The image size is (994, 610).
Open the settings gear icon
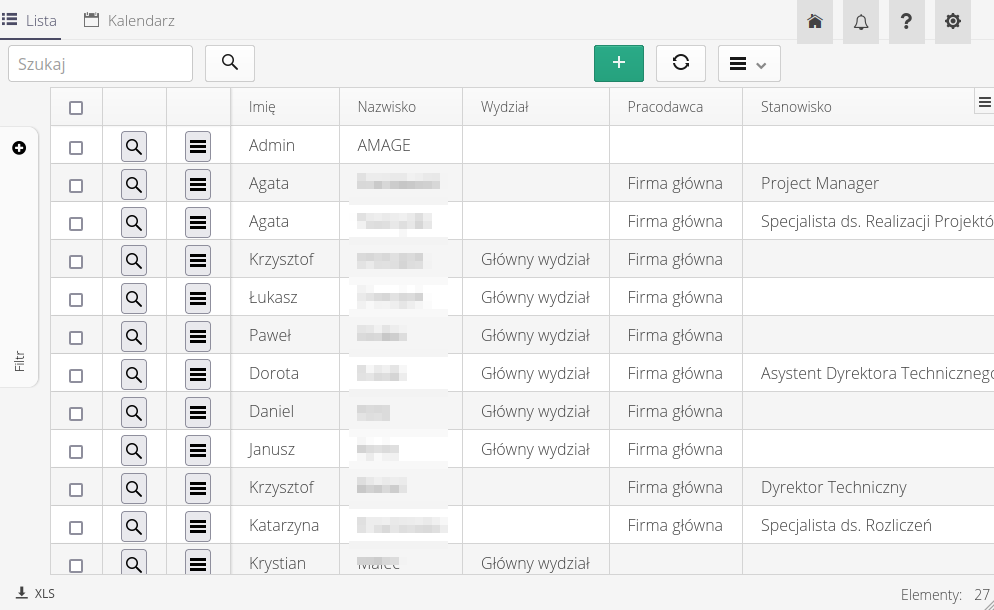pyautogui.click(x=952, y=21)
